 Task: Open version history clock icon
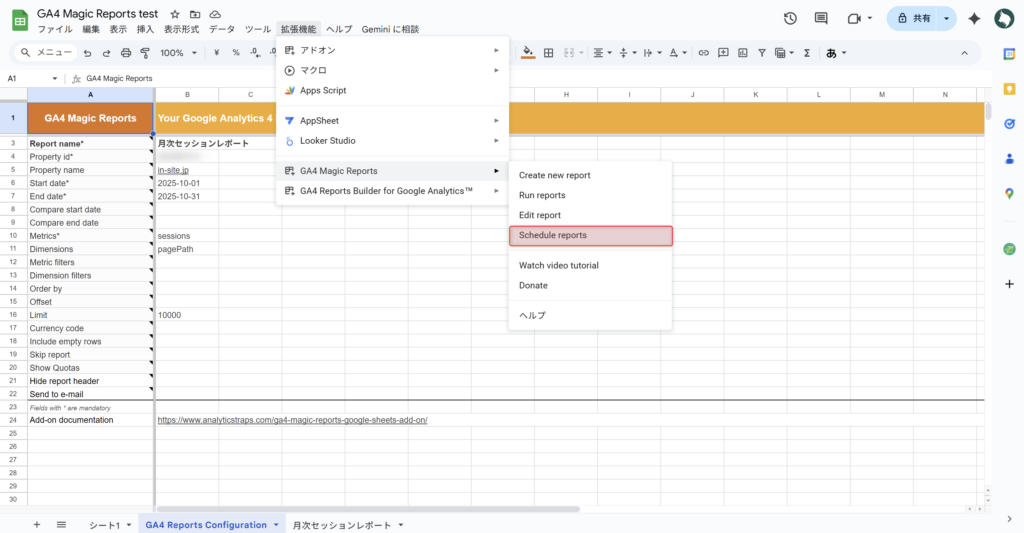[x=790, y=19]
